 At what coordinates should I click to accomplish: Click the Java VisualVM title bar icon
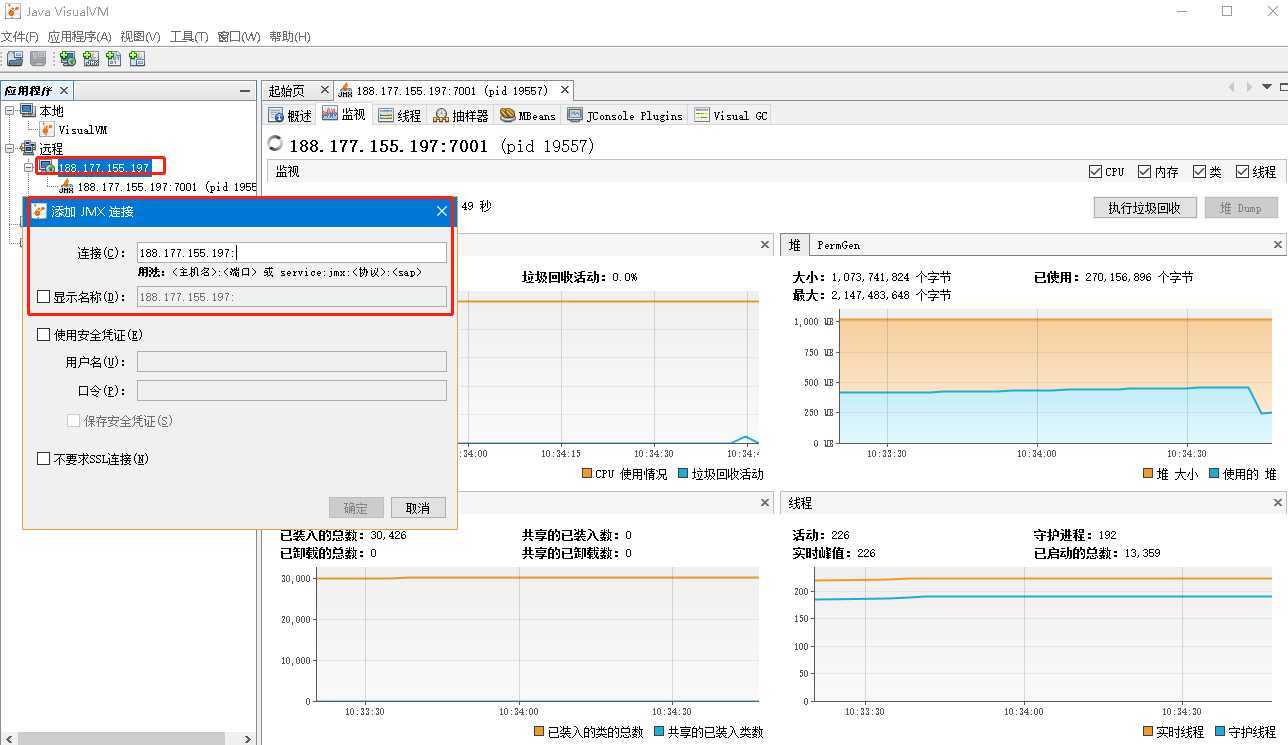point(12,12)
